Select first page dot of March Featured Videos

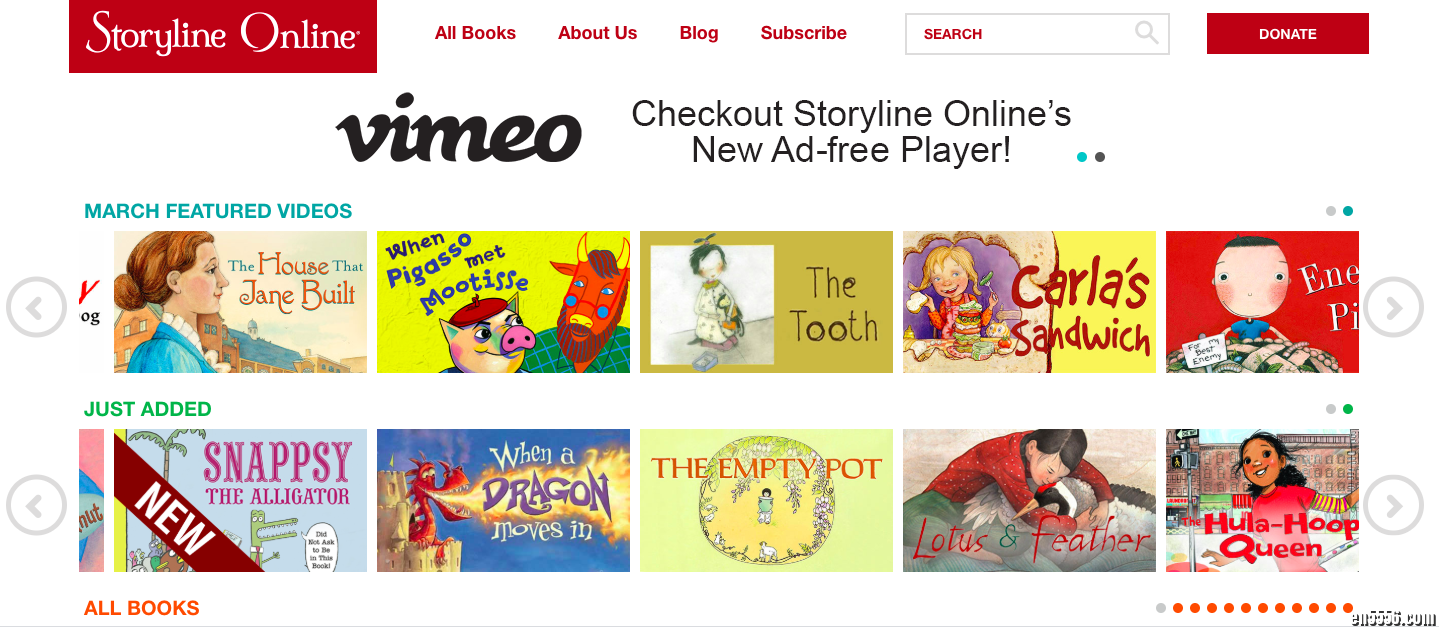[x=1331, y=211]
